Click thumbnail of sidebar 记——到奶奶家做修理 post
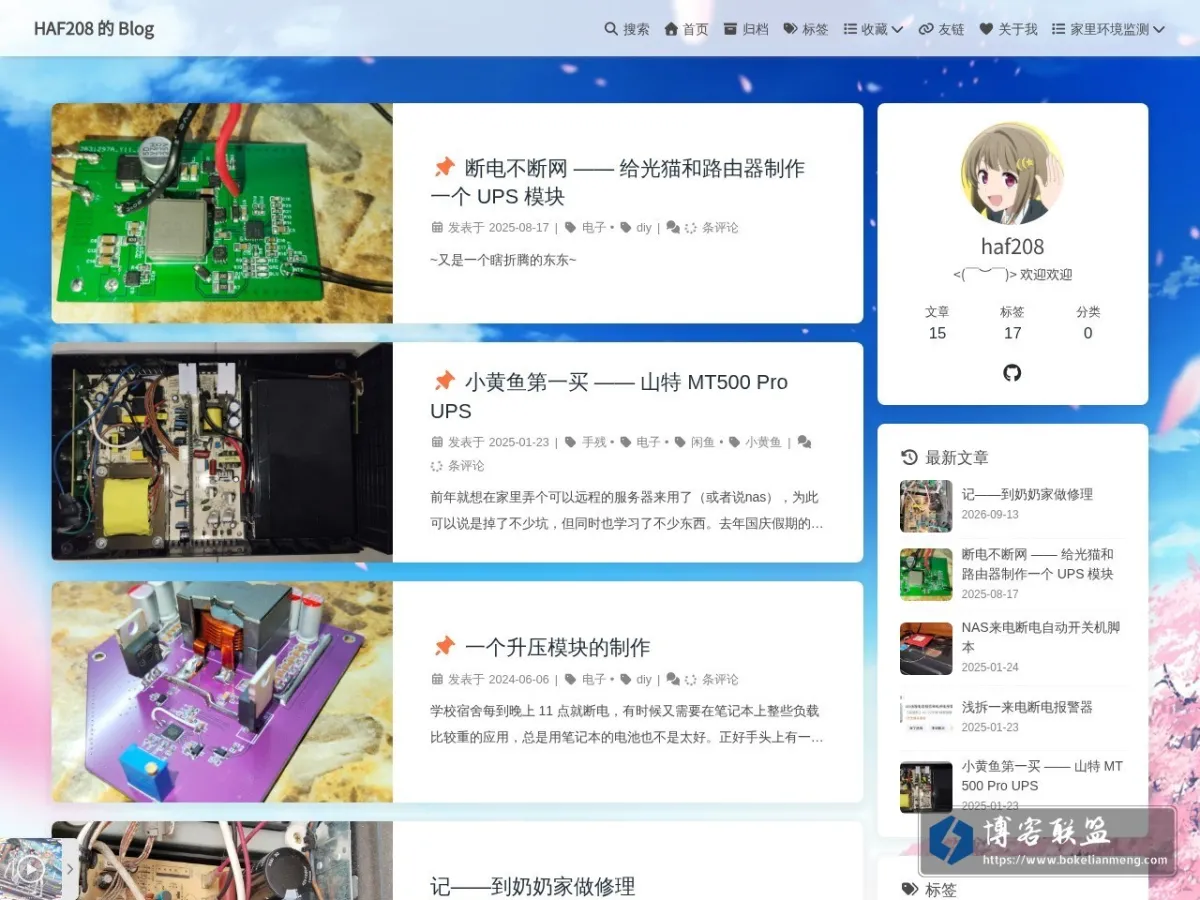The image size is (1200, 900). tap(926, 506)
